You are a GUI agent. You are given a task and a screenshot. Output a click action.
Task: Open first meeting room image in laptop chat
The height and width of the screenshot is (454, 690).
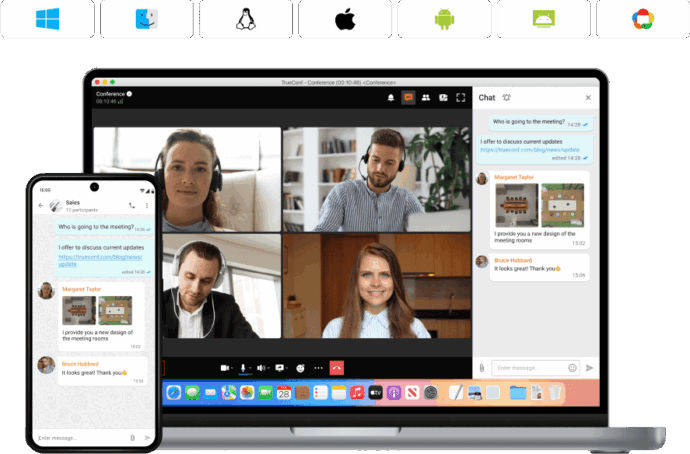(x=517, y=205)
